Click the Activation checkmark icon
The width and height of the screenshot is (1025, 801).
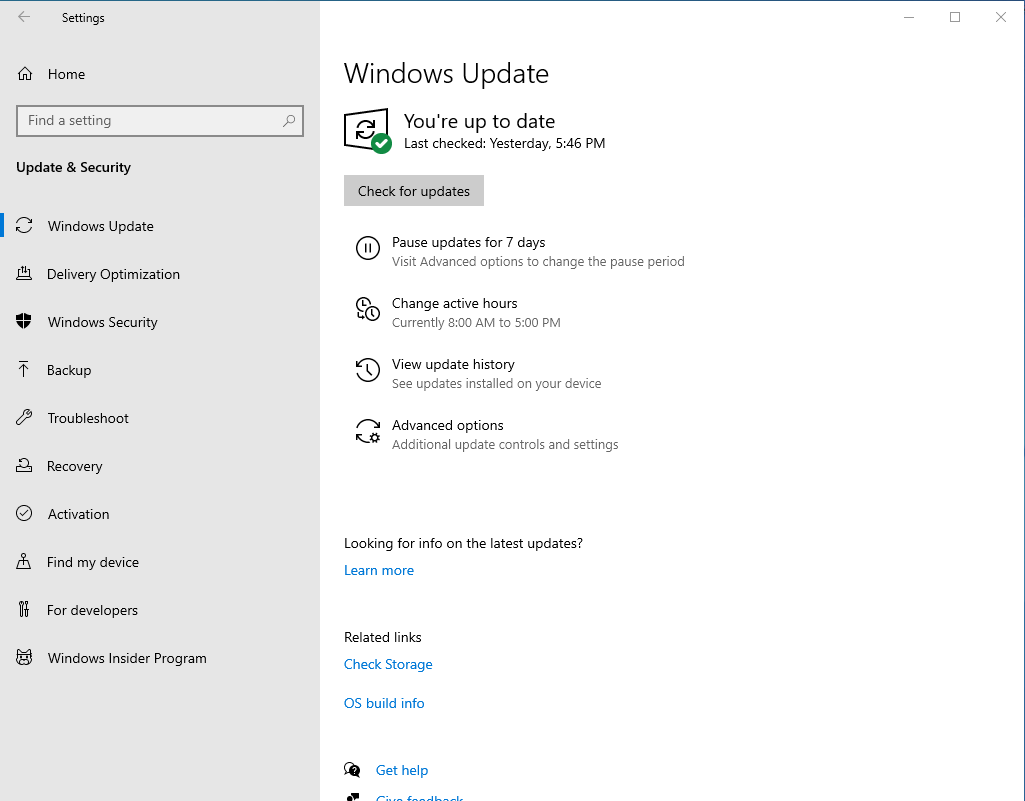(24, 513)
